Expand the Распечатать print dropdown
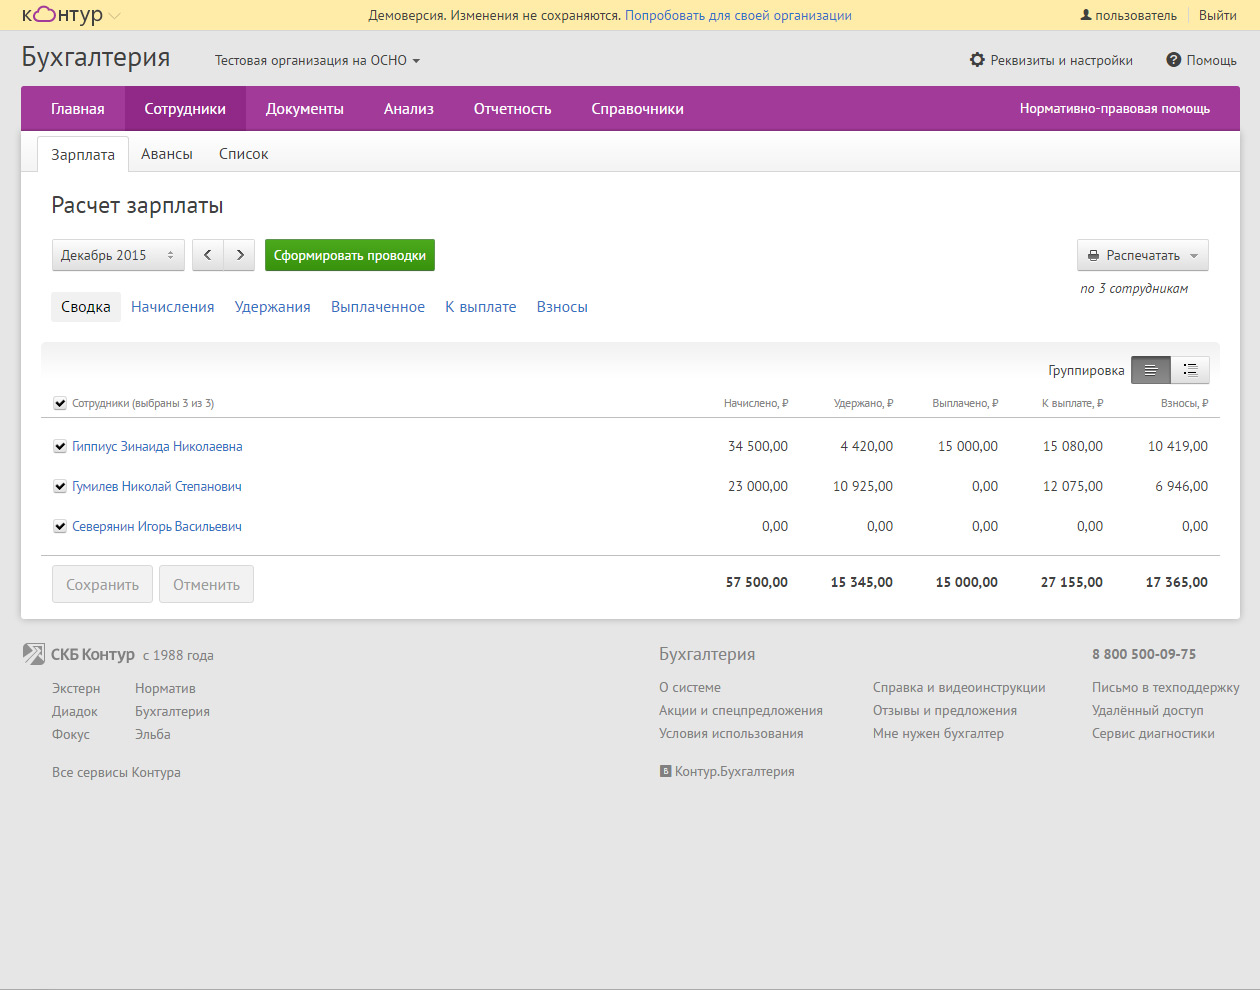 [x=1143, y=255]
